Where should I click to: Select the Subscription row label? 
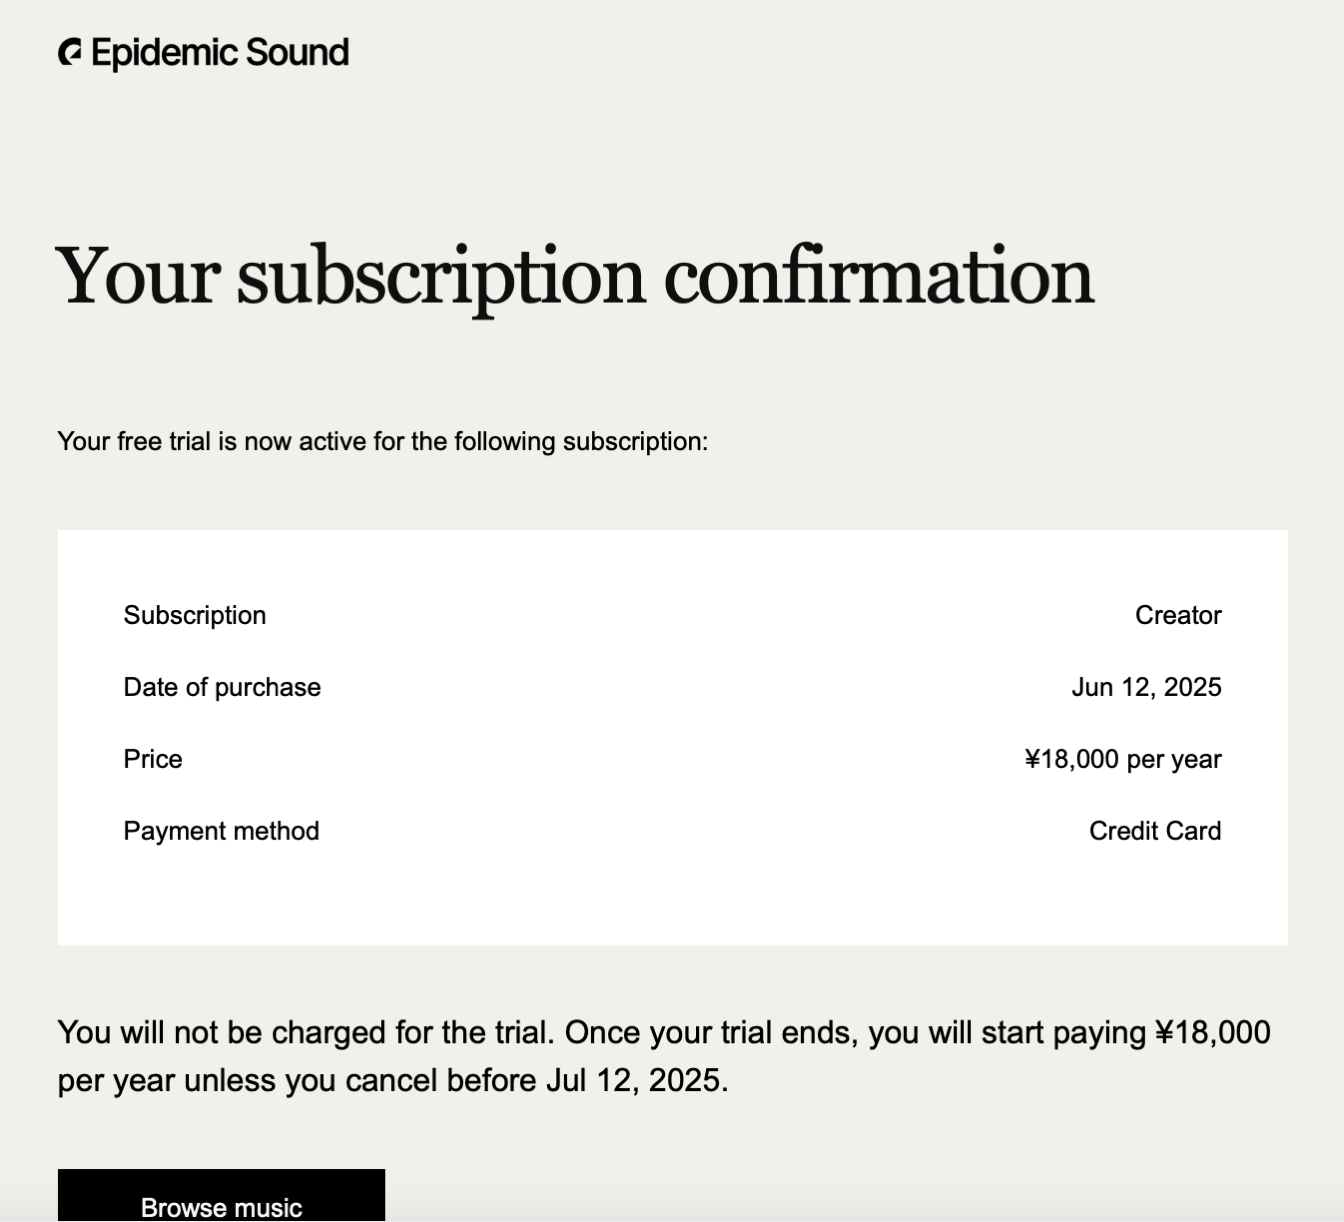click(x=195, y=615)
